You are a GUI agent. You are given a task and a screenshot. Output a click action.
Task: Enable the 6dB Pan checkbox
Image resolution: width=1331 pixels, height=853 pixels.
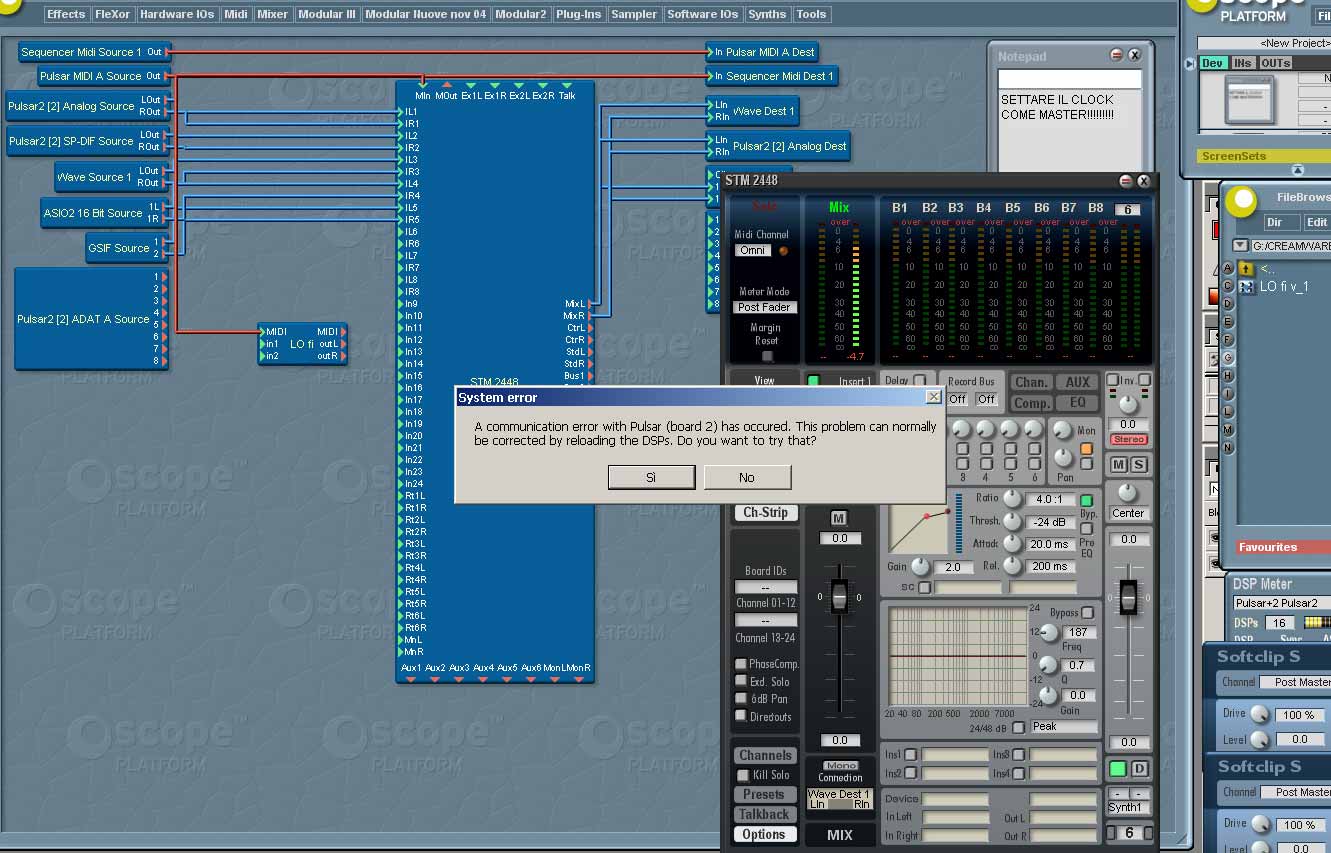[x=741, y=699]
